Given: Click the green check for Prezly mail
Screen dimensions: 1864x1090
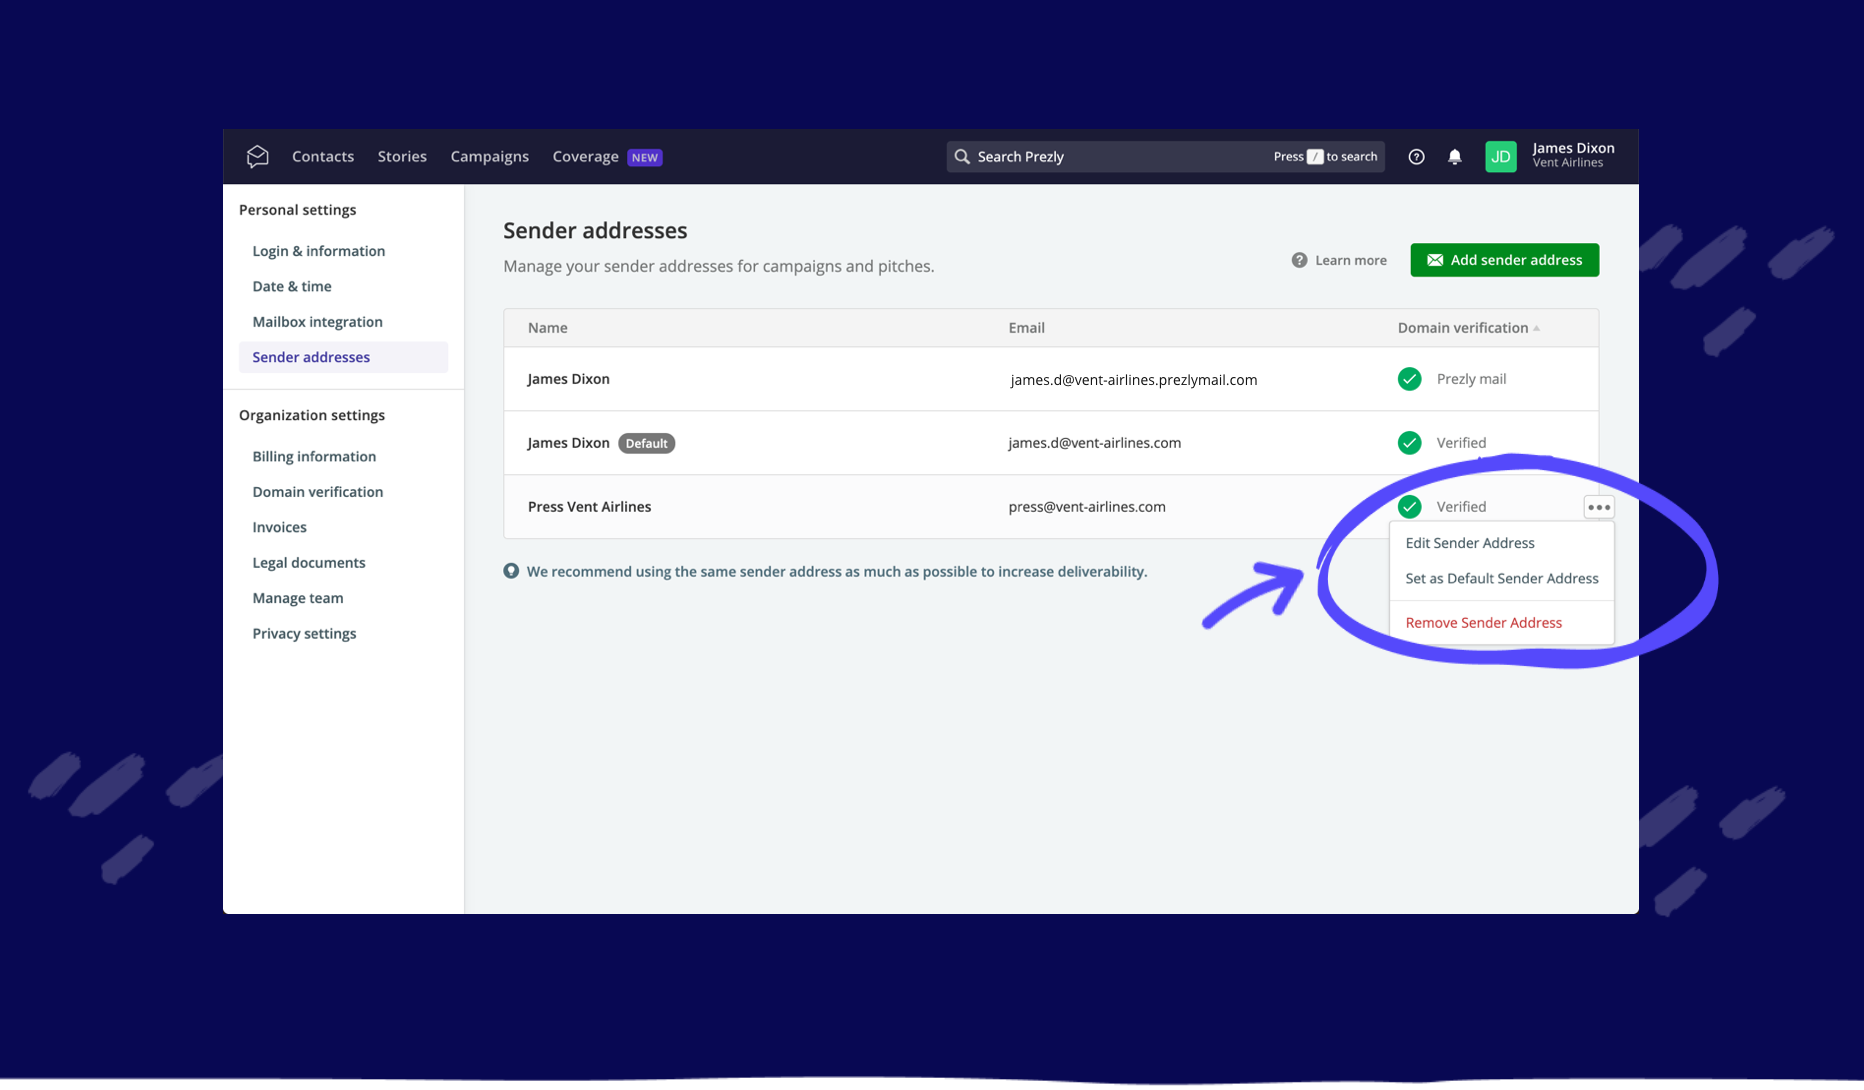Looking at the screenshot, I should point(1409,379).
